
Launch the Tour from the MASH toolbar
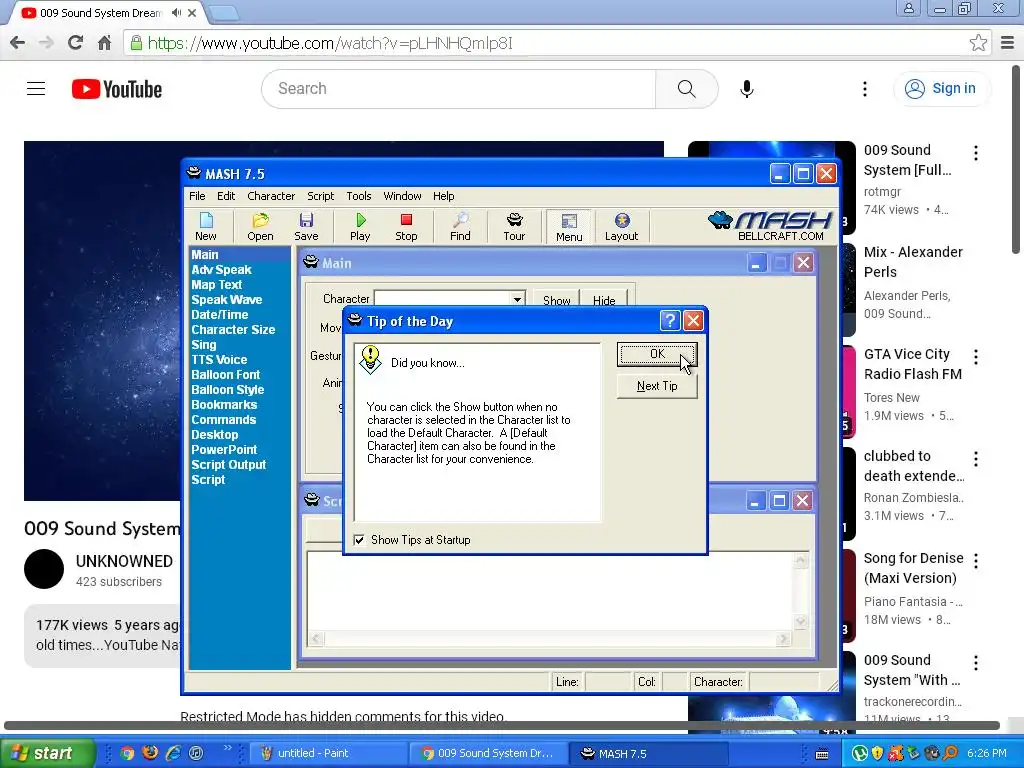(514, 227)
